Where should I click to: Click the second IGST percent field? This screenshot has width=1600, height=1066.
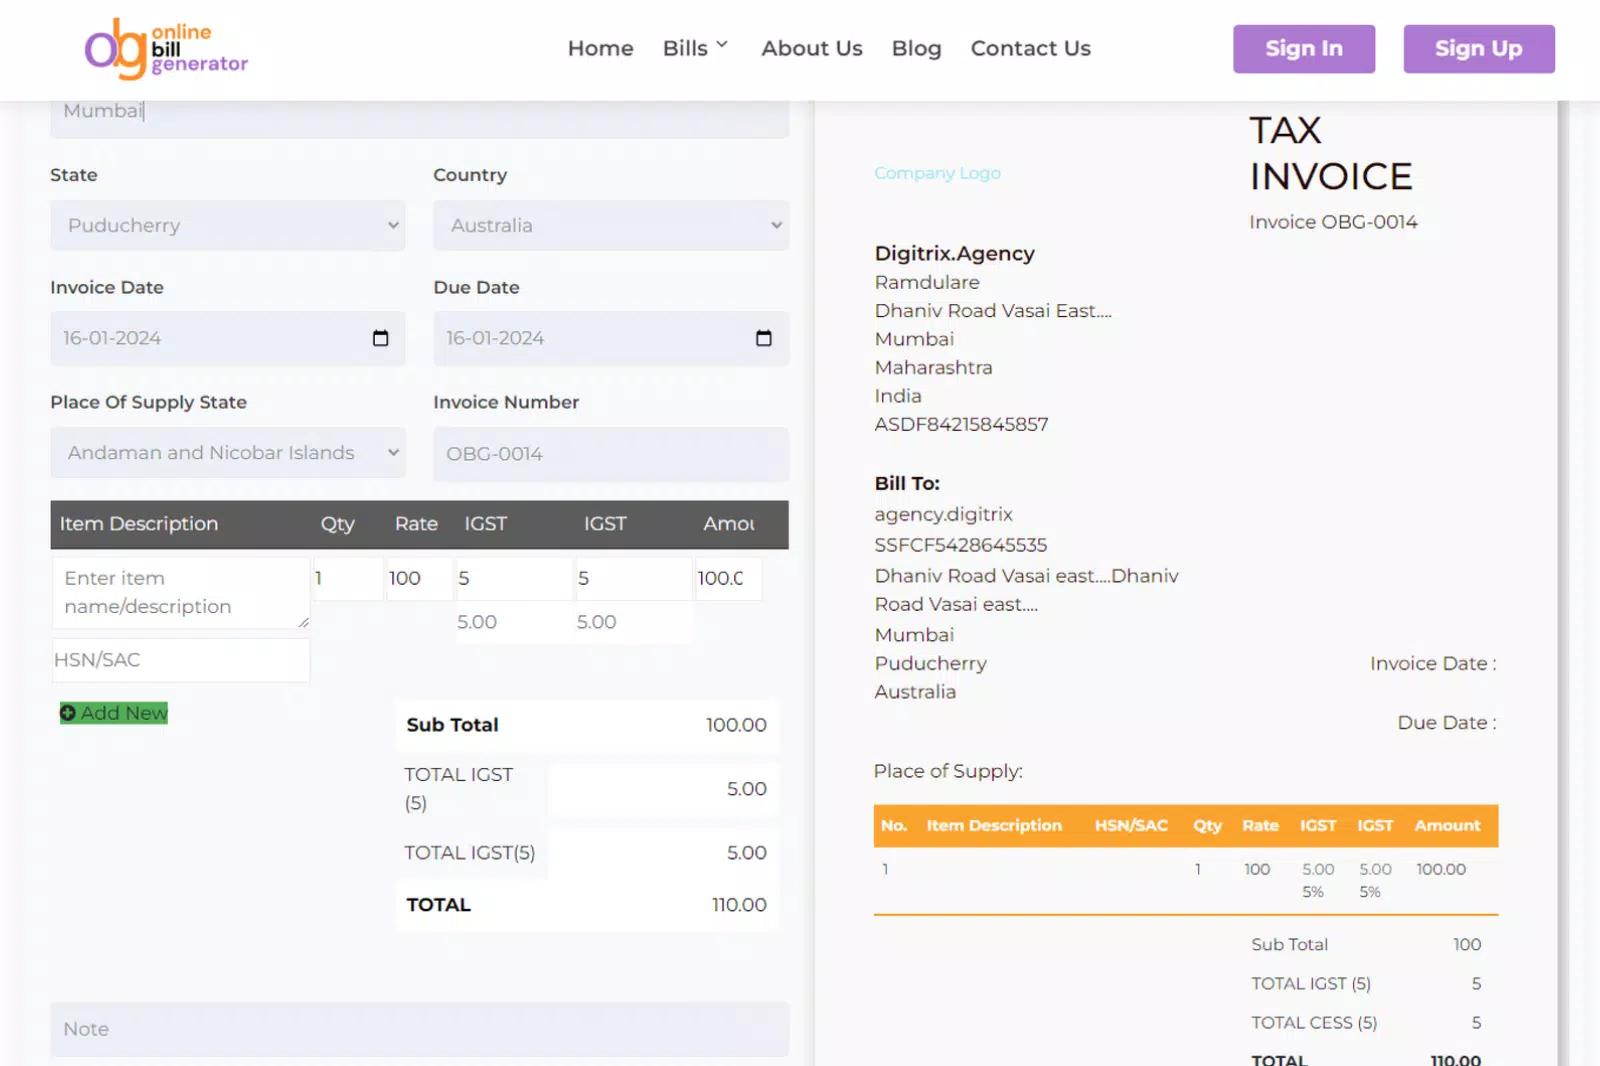(633, 578)
